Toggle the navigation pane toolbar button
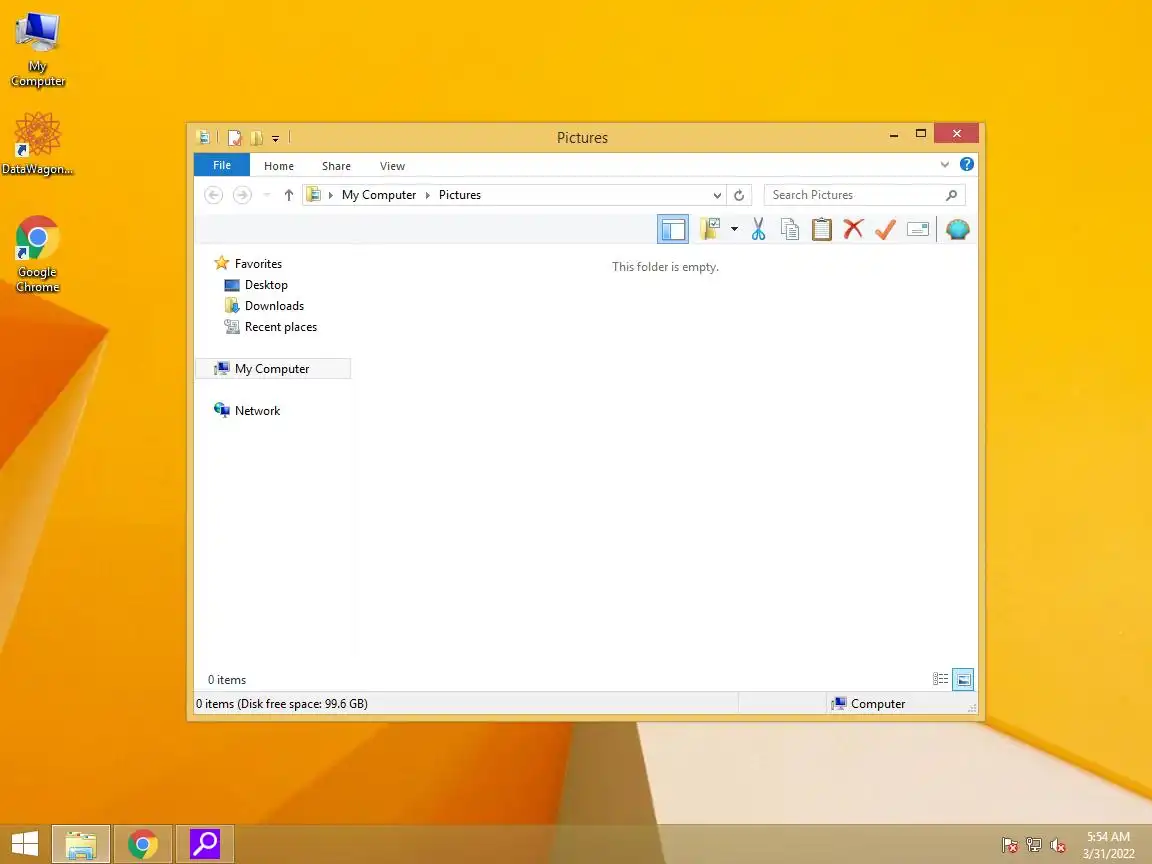Screen dimensions: 1152x864 click(x=672, y=229)
